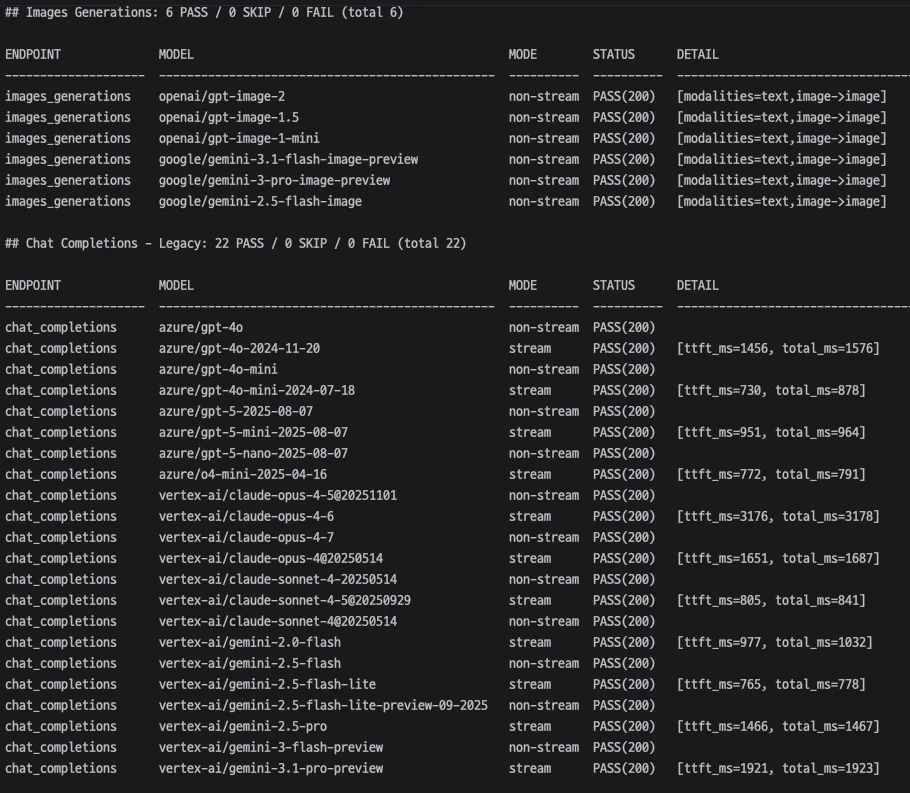The width and height of the screenshot is (910, 793).
Task: Select vertex-ai/gemini-3-flash-preview model text
Action: [271, 747]
